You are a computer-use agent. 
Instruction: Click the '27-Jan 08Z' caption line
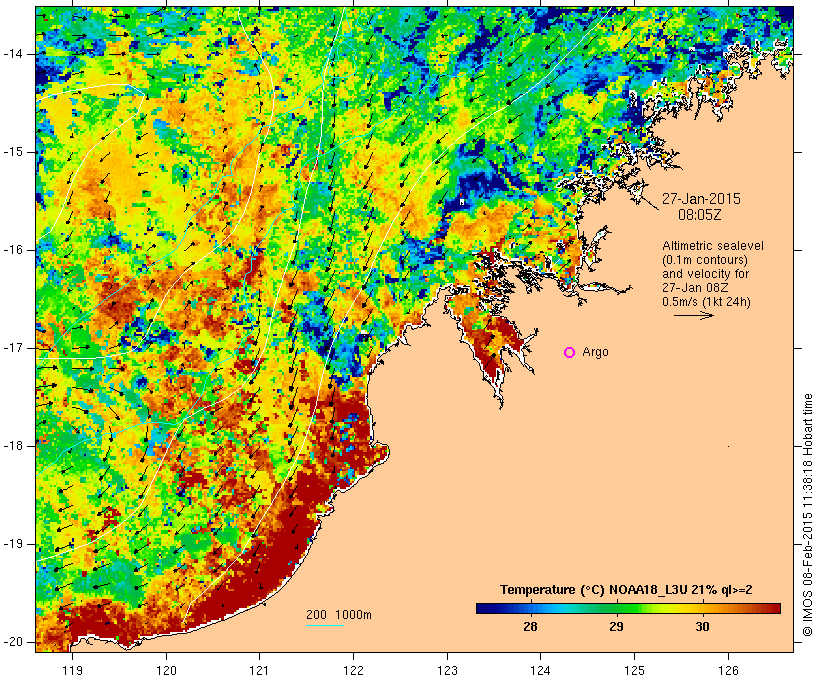[x=696, y=288]
